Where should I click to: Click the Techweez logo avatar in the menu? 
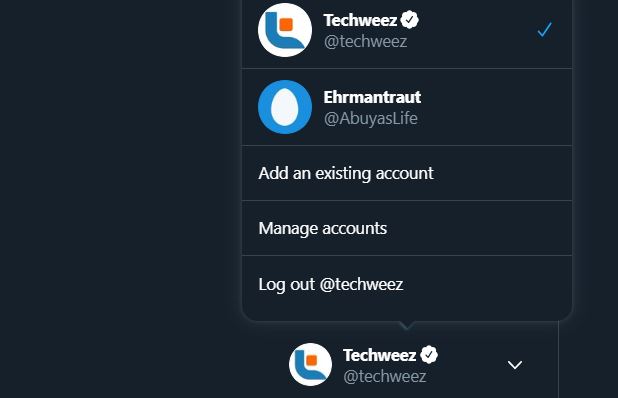click(285, 30)
